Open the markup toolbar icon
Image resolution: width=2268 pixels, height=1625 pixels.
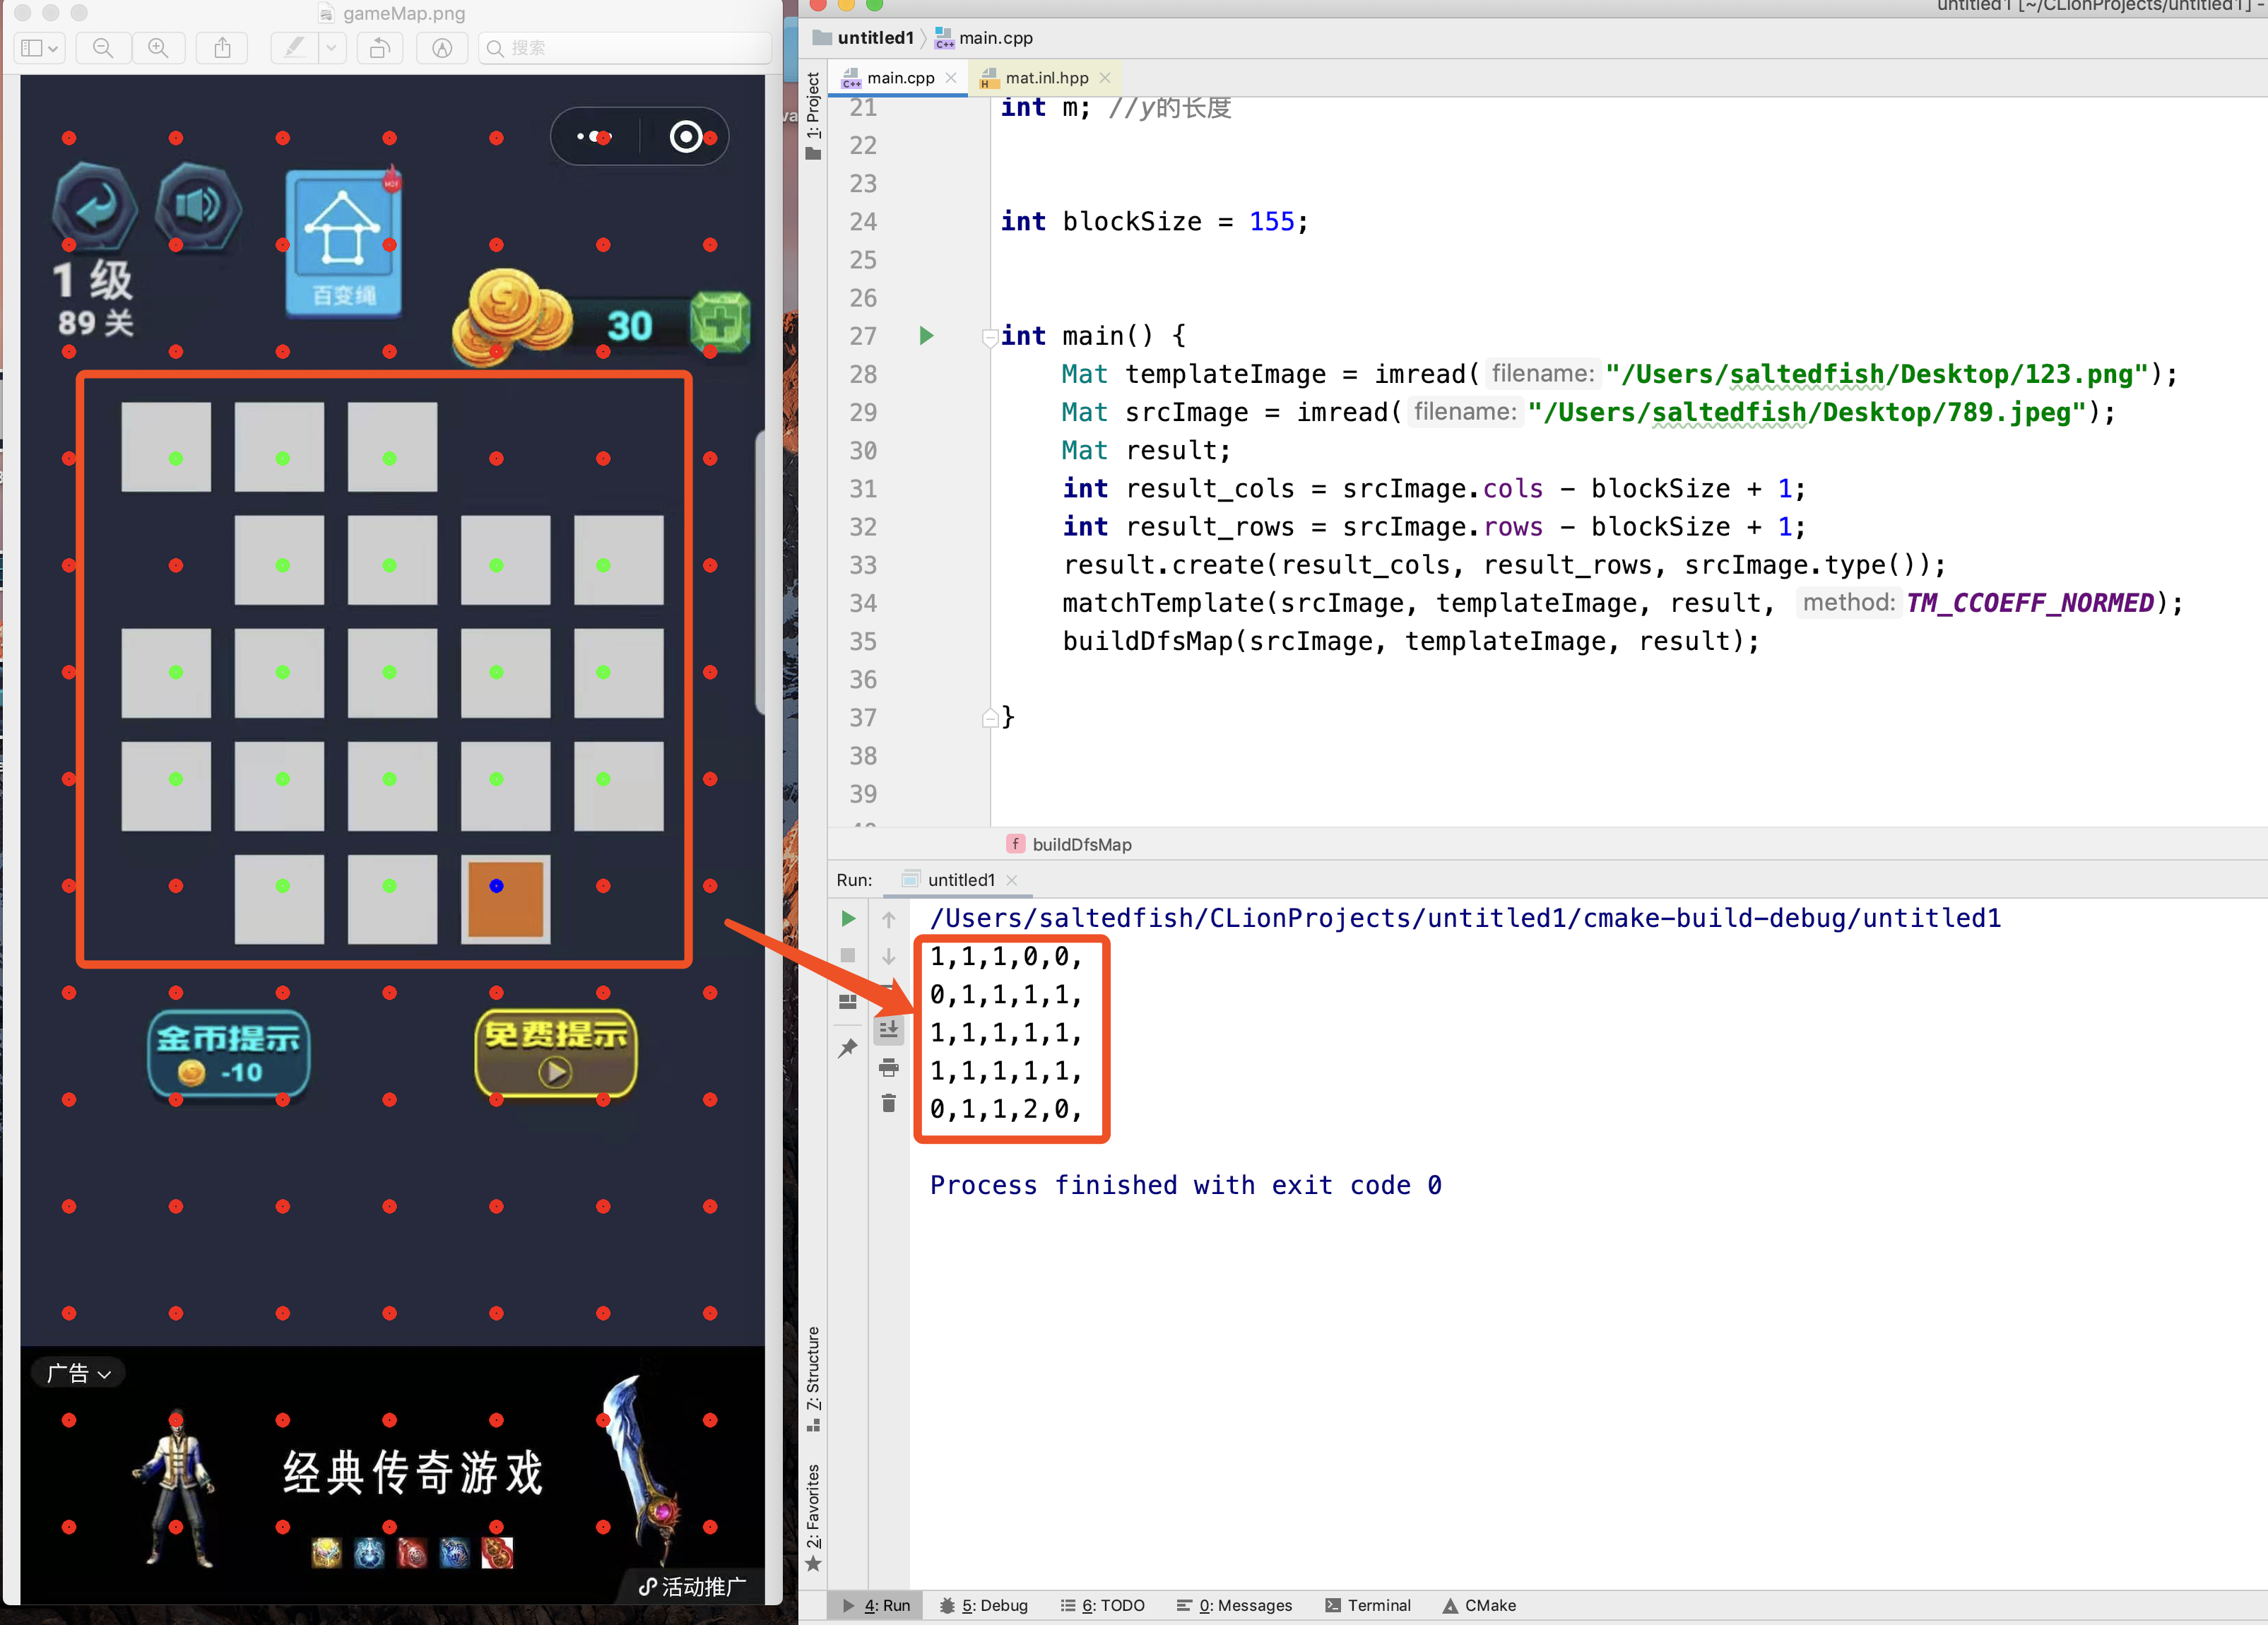[x=442, y=48]
